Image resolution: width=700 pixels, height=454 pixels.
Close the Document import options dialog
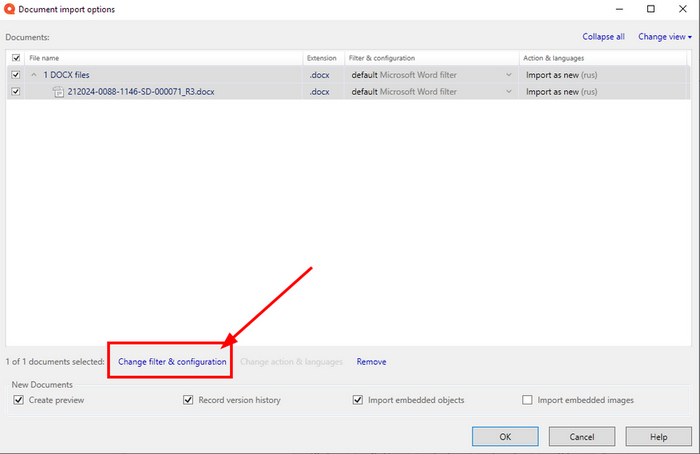pos(683,9)
